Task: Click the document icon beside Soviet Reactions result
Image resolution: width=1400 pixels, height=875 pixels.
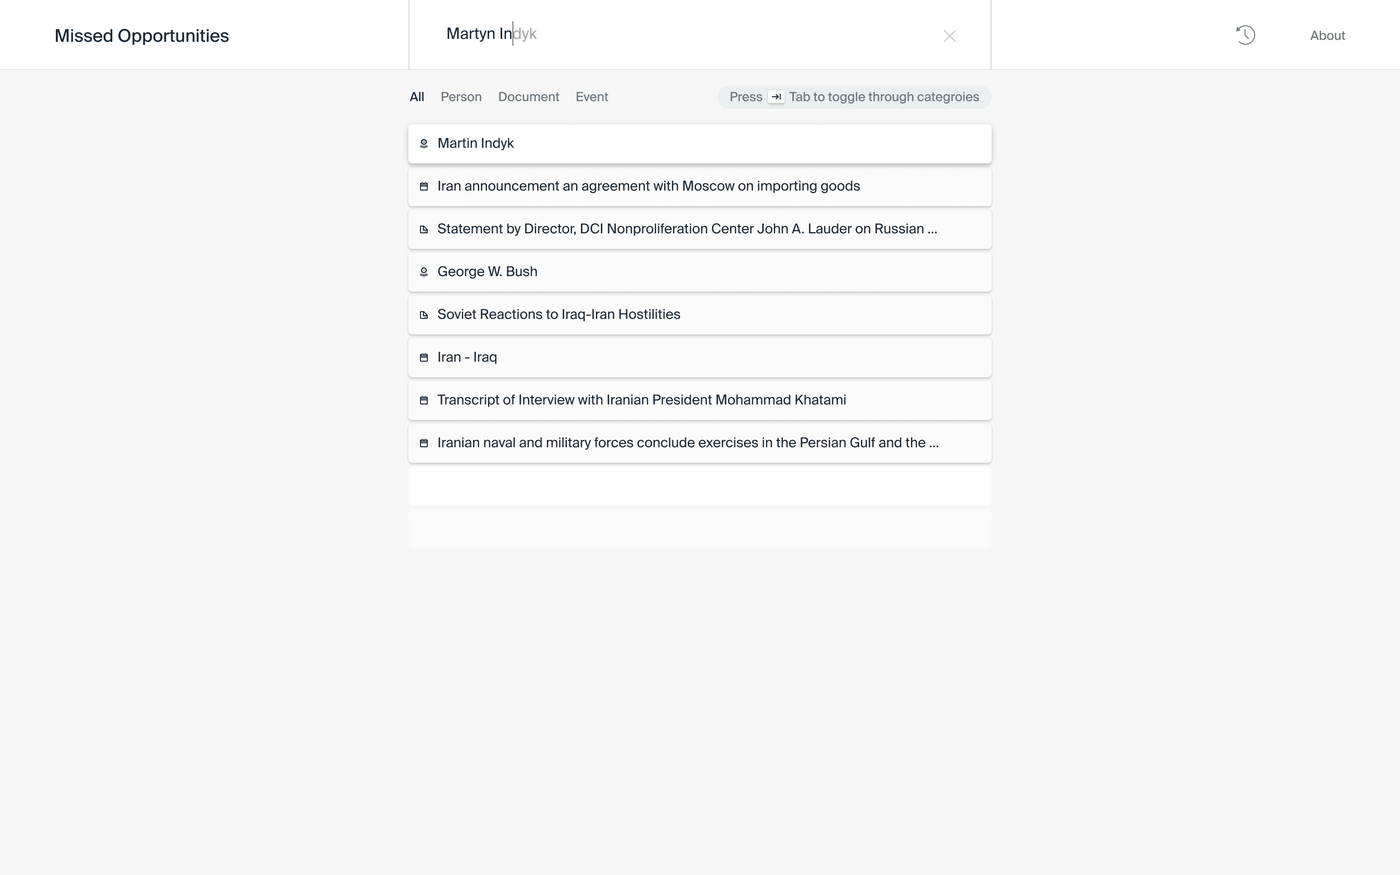Action: (x=424, y=315)
